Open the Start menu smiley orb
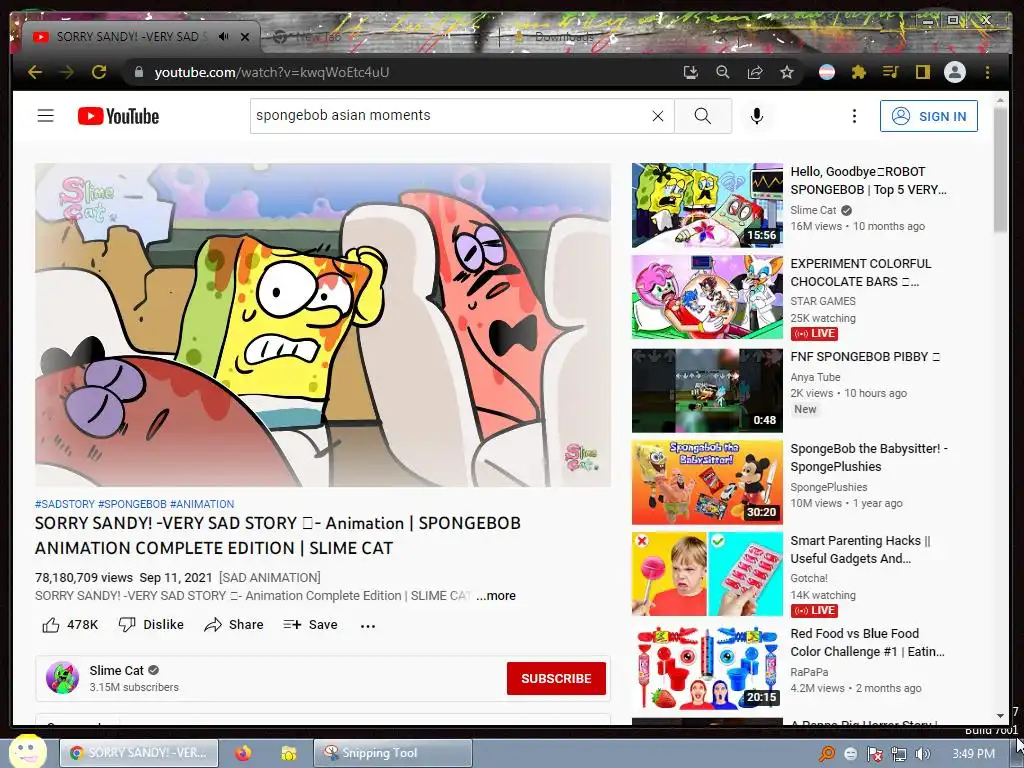This screenshot has height=768, width=1024. [27, 751]
